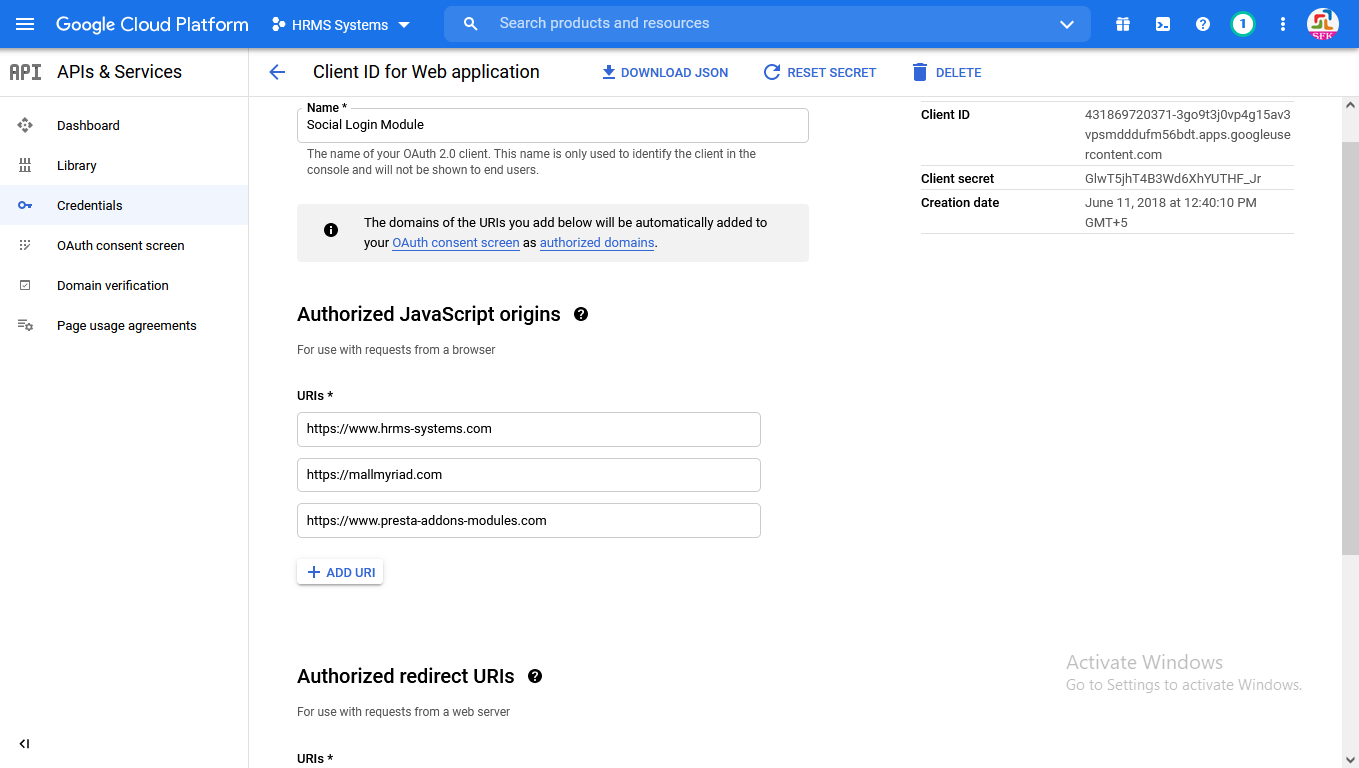
Task: Reset the client secret
Action: coord(820,72)
